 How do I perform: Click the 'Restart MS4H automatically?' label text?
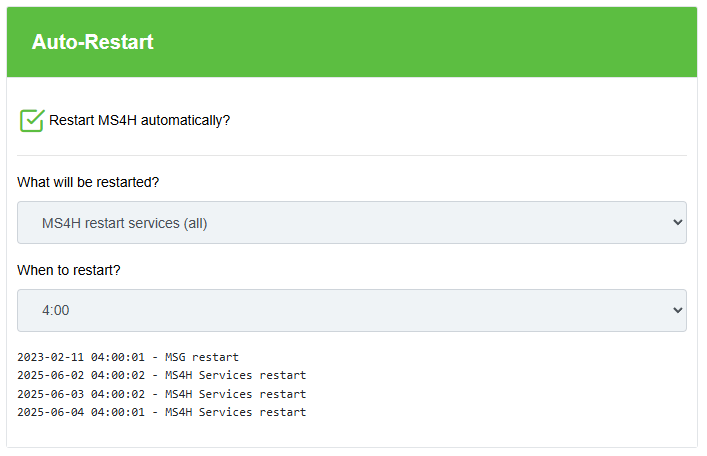click(139, 121)
